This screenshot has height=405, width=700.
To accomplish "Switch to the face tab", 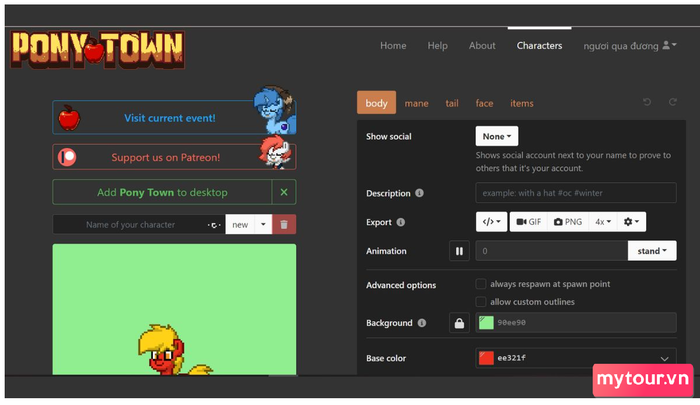I will 484,104.
